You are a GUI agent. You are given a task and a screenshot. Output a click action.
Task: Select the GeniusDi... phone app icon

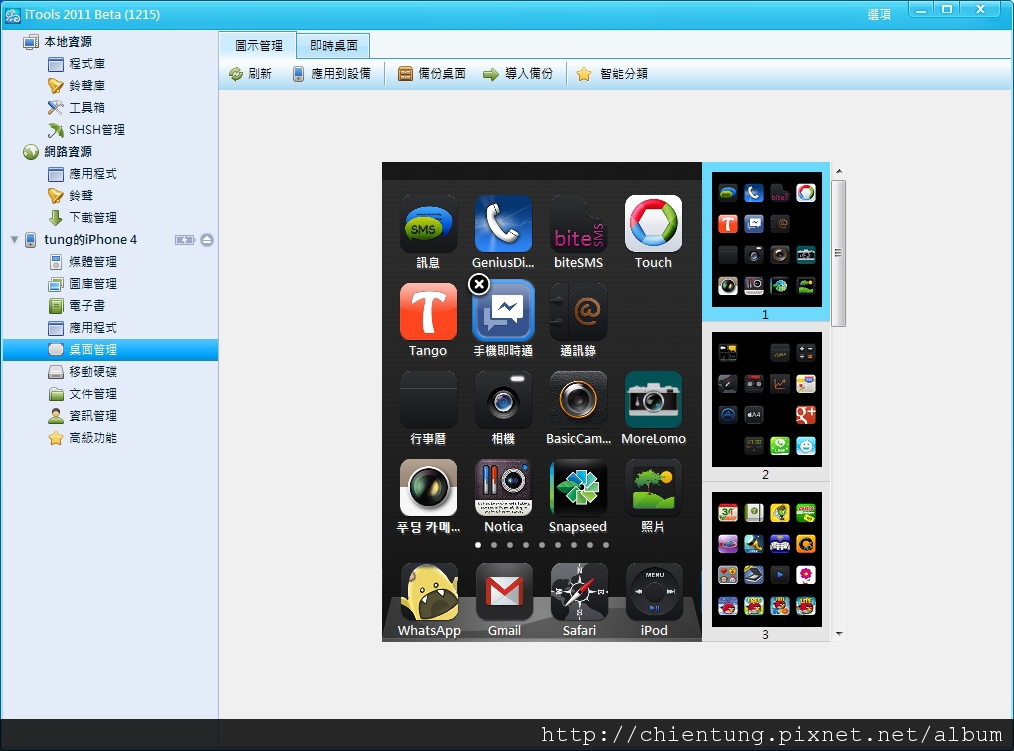pos(503,224)
